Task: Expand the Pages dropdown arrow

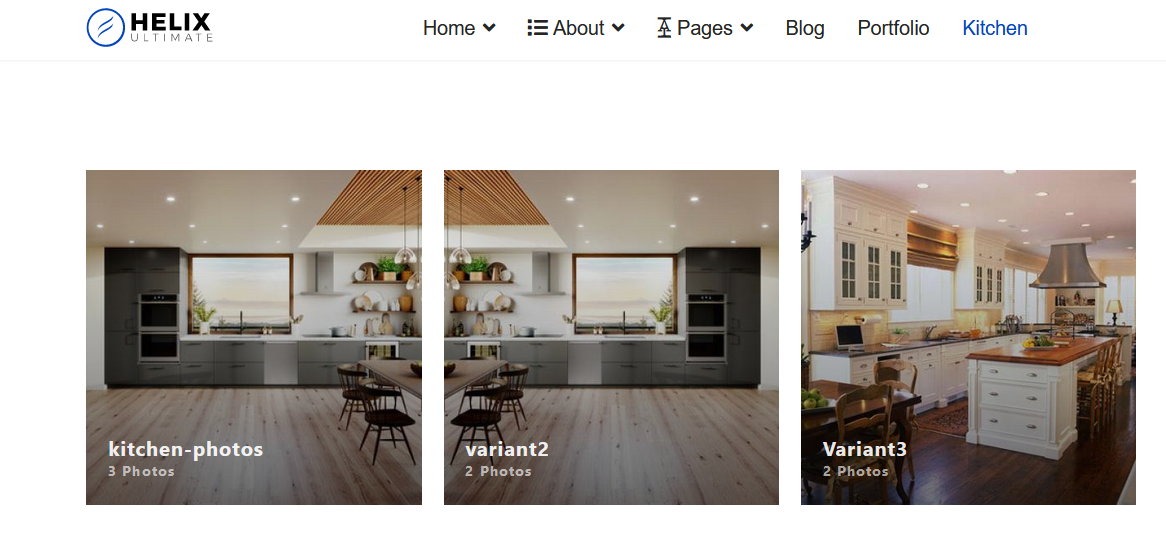Action: (747, 28)
